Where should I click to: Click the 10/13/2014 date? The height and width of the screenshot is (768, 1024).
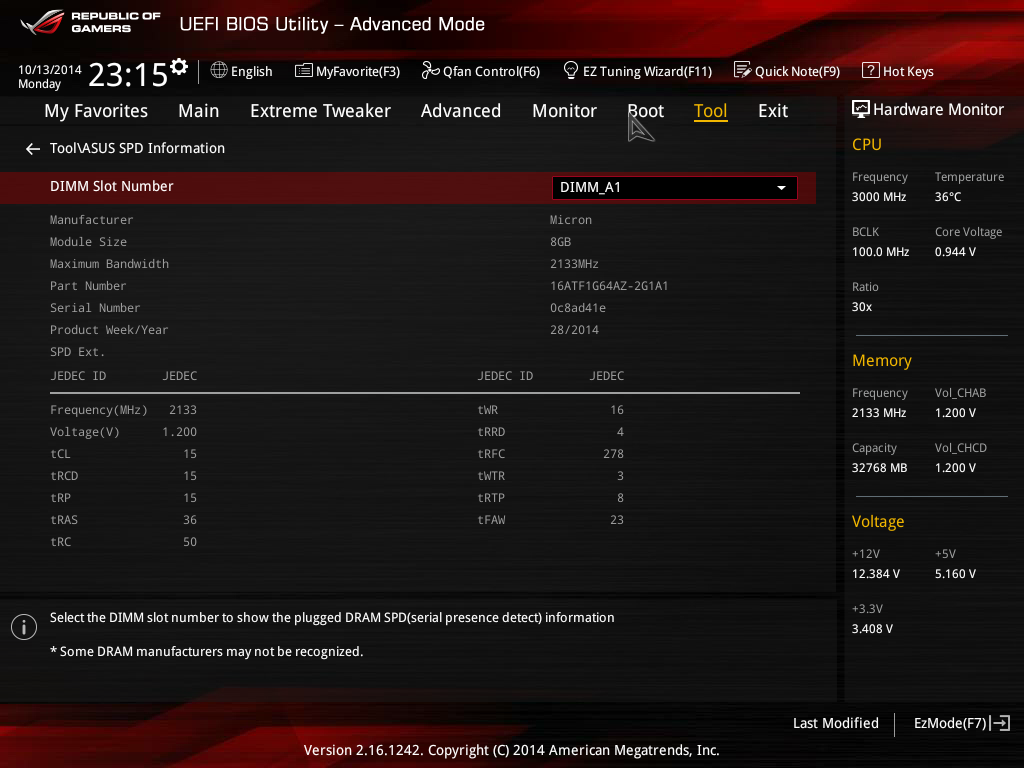click(x=50, y=69)
